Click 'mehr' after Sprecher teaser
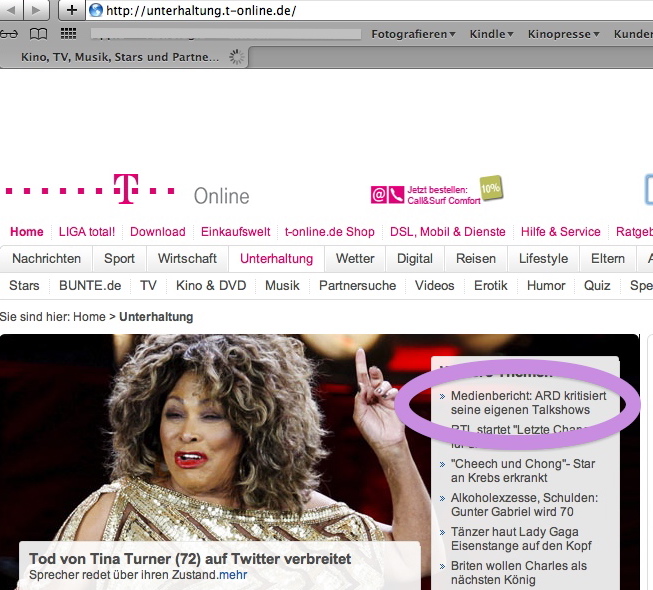 pos(233,575)
